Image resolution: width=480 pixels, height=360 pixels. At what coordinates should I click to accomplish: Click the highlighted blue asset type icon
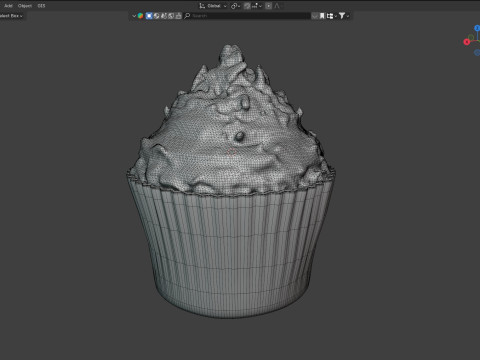coord(149,16)
